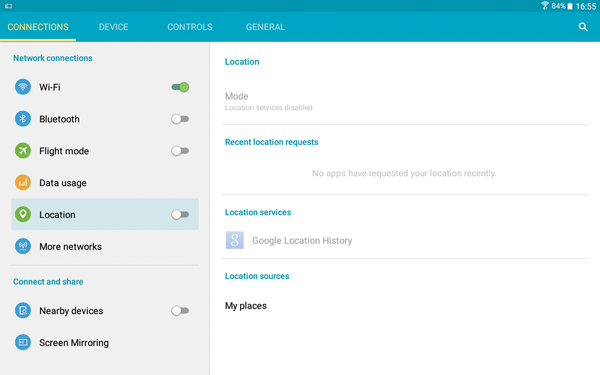This screenshot has width=600, height=375.
Task: Tap the Bluetooth round icon
Action: tap(23, 119)
